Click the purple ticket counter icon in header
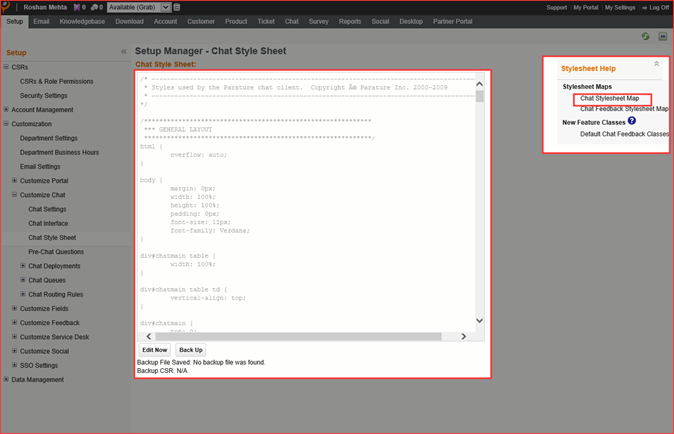 pos(78,7)
